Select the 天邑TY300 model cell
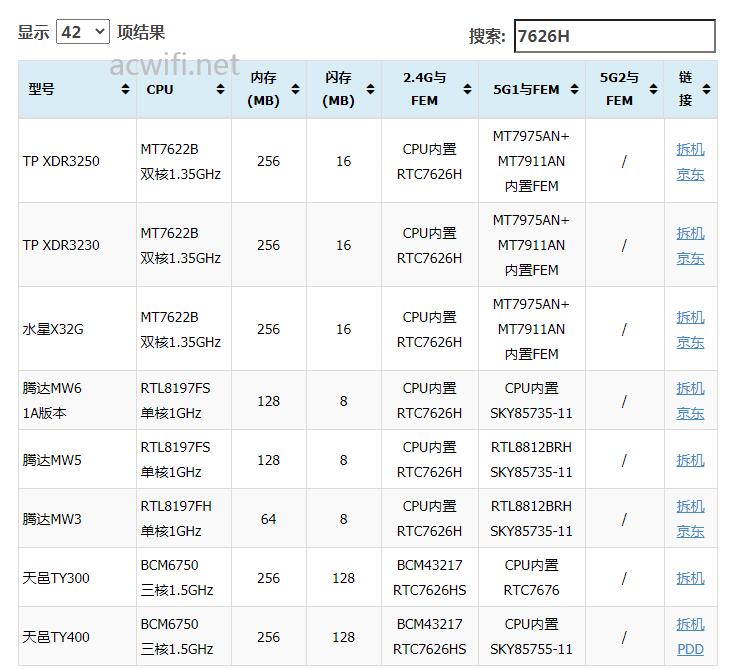 coord(77,577)
